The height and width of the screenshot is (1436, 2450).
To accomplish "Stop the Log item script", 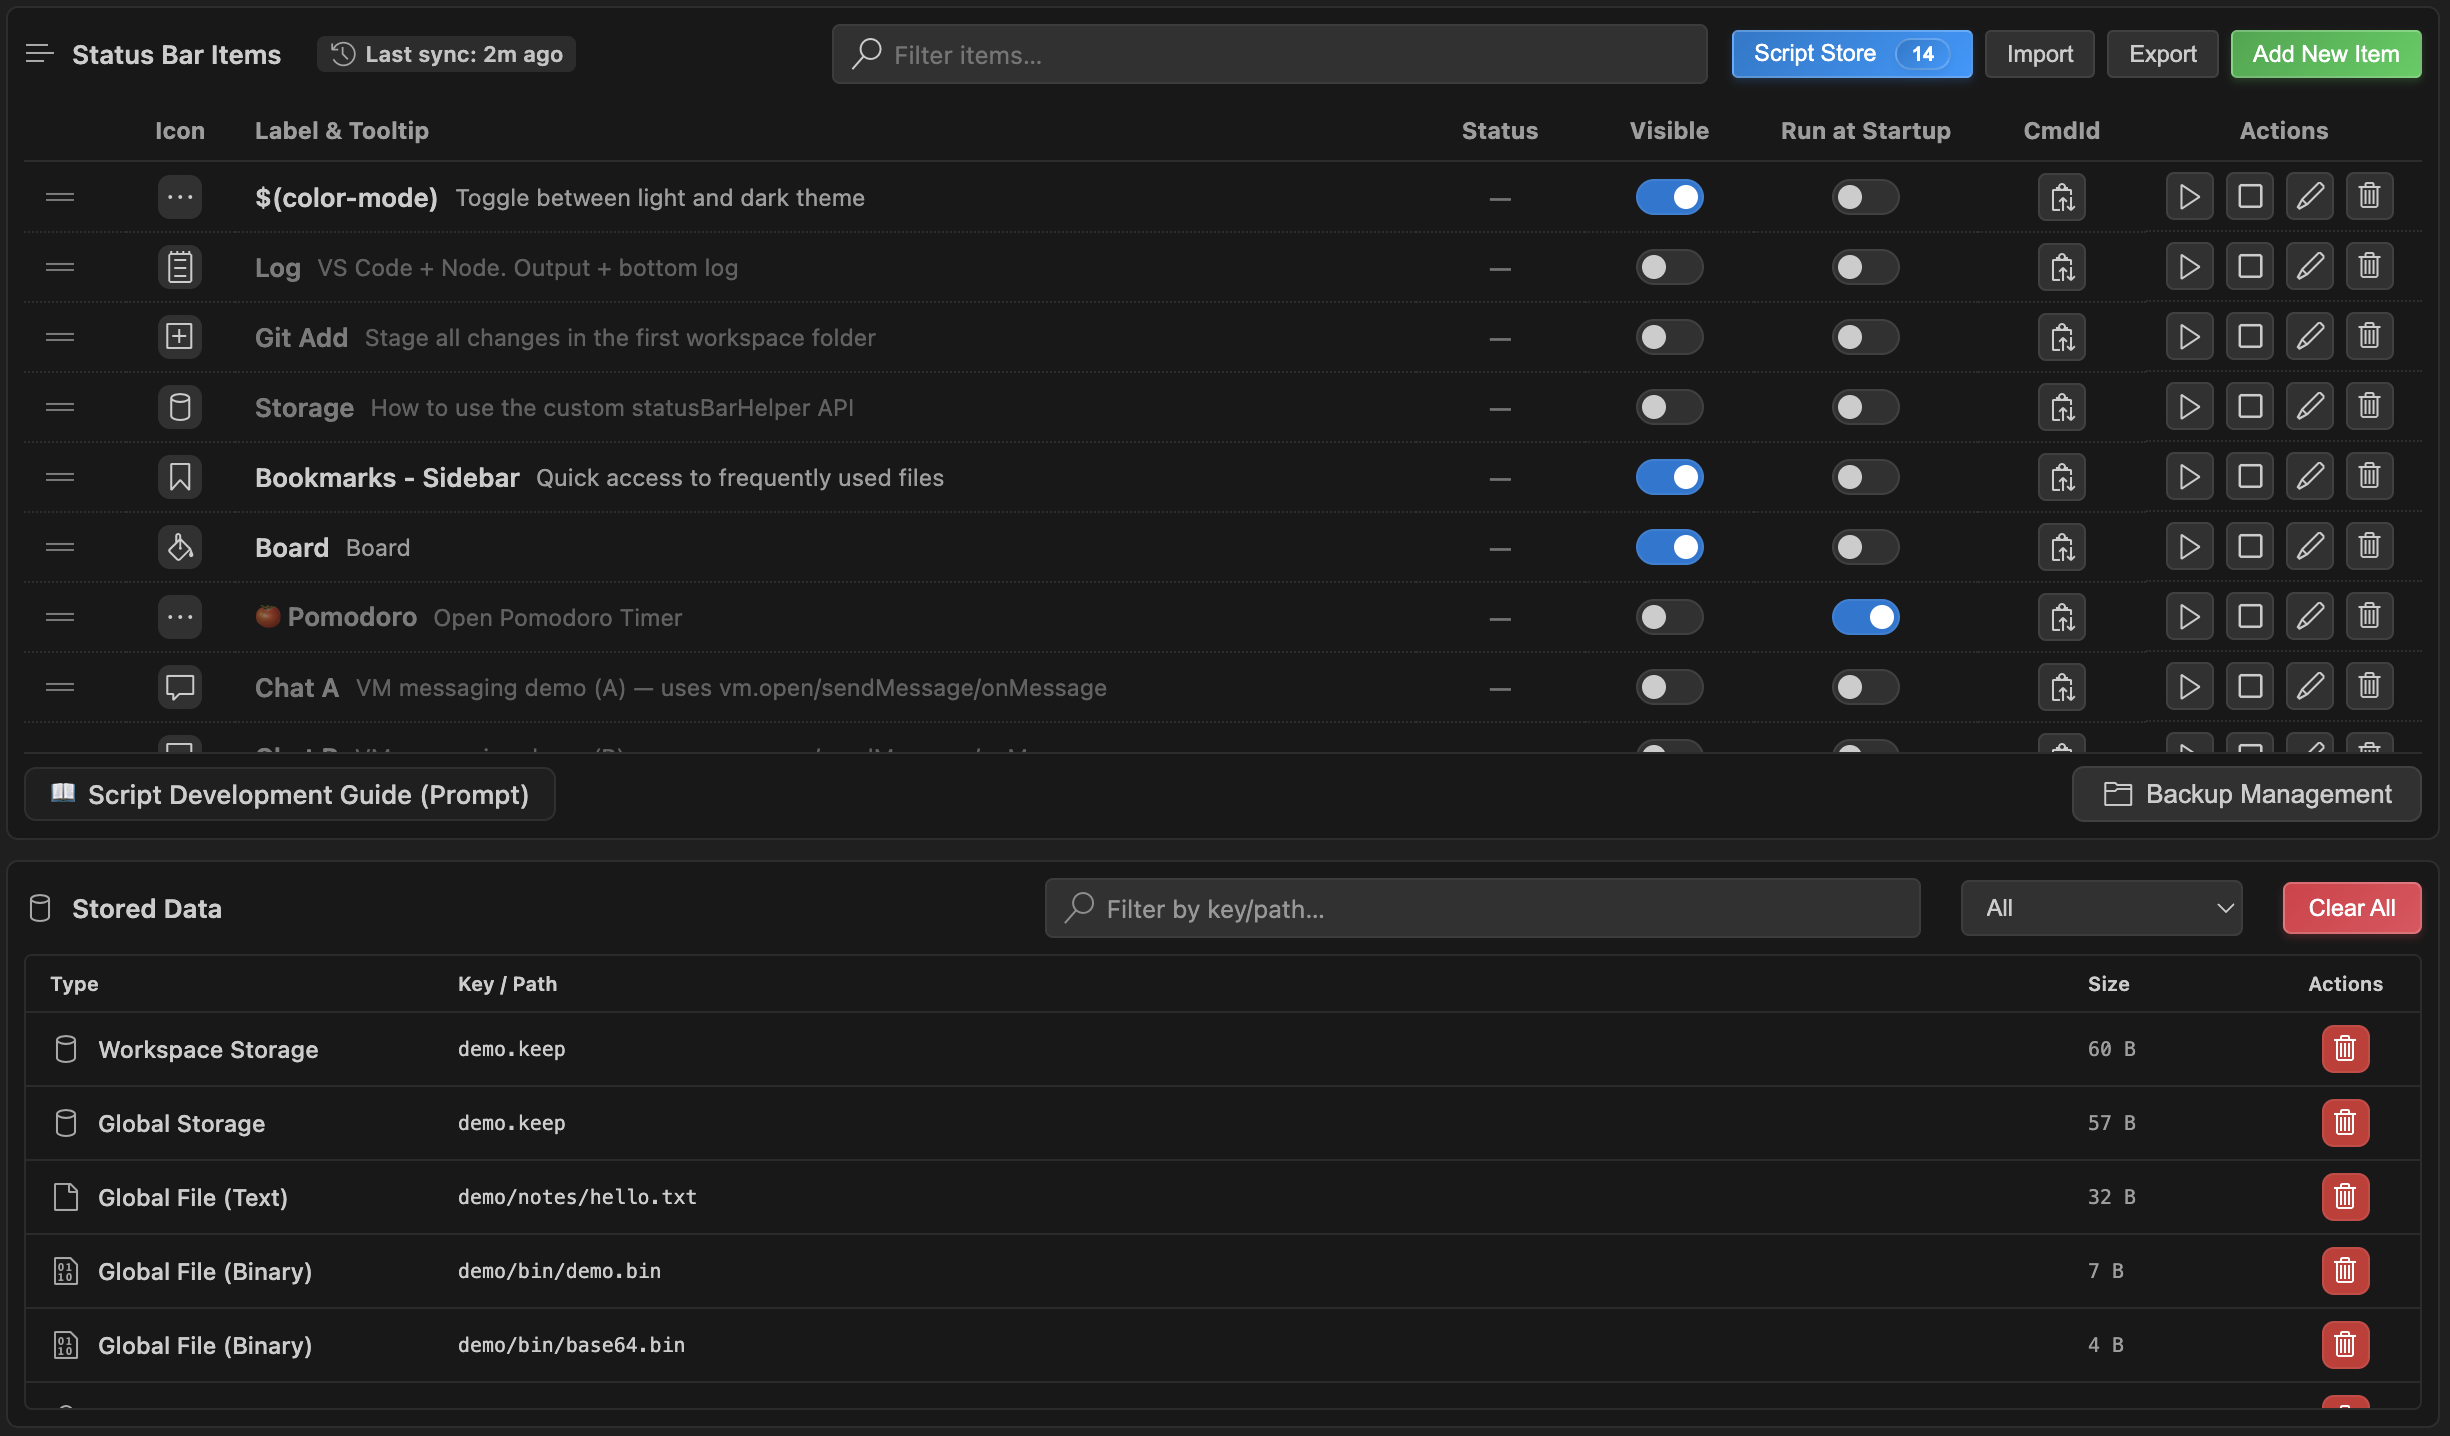I will pyautogui.click(x=2249, y=267).
